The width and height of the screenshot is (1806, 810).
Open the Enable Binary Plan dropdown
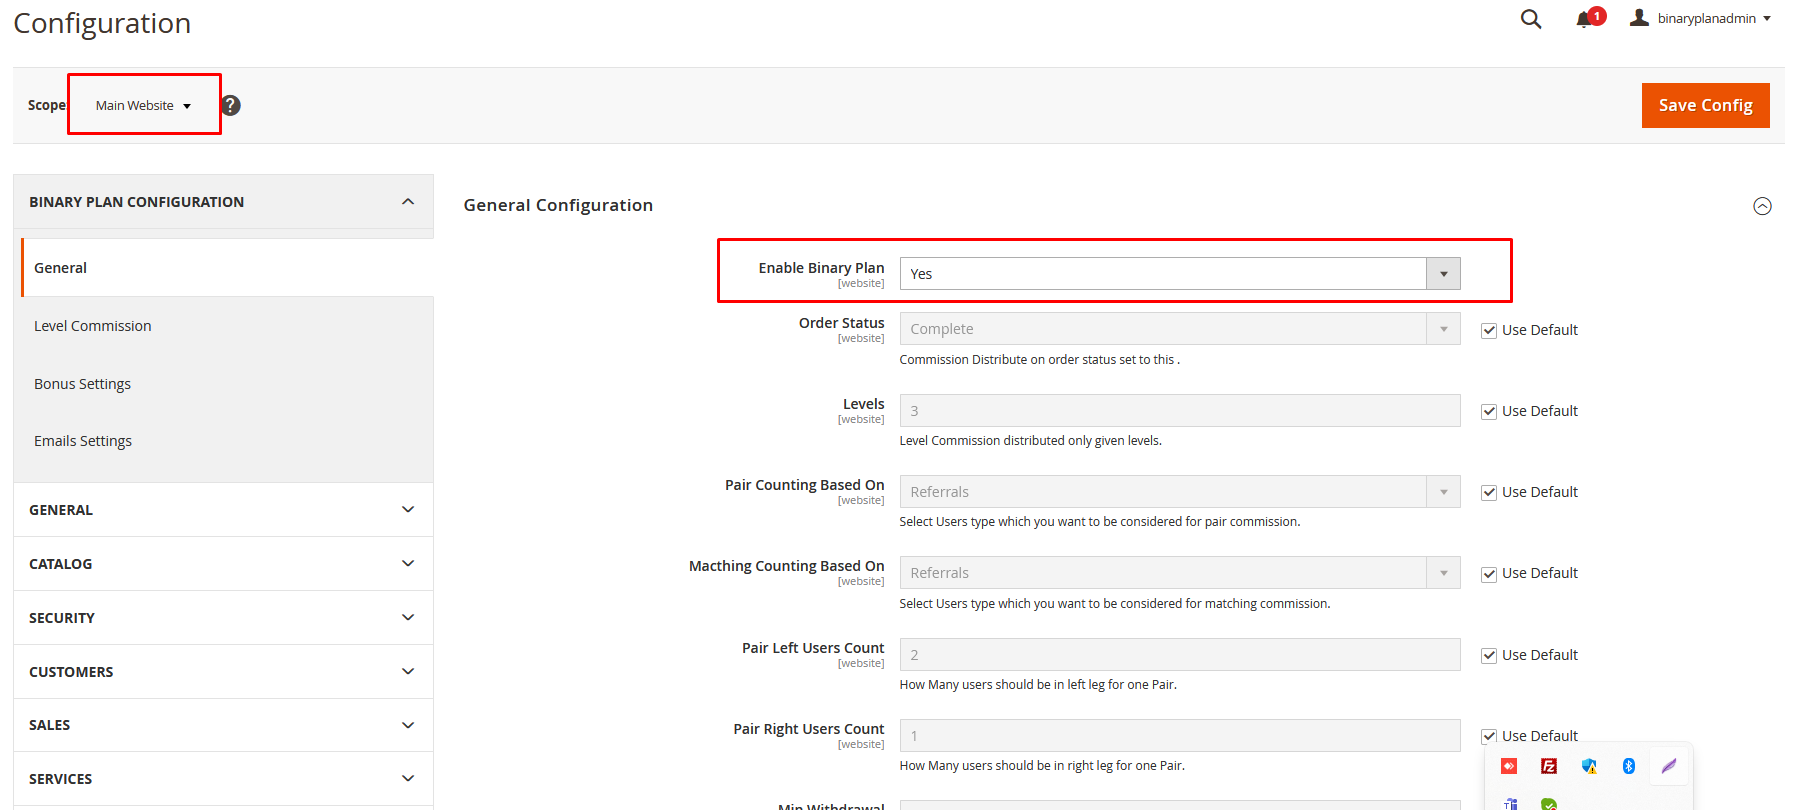(1180, 274)
